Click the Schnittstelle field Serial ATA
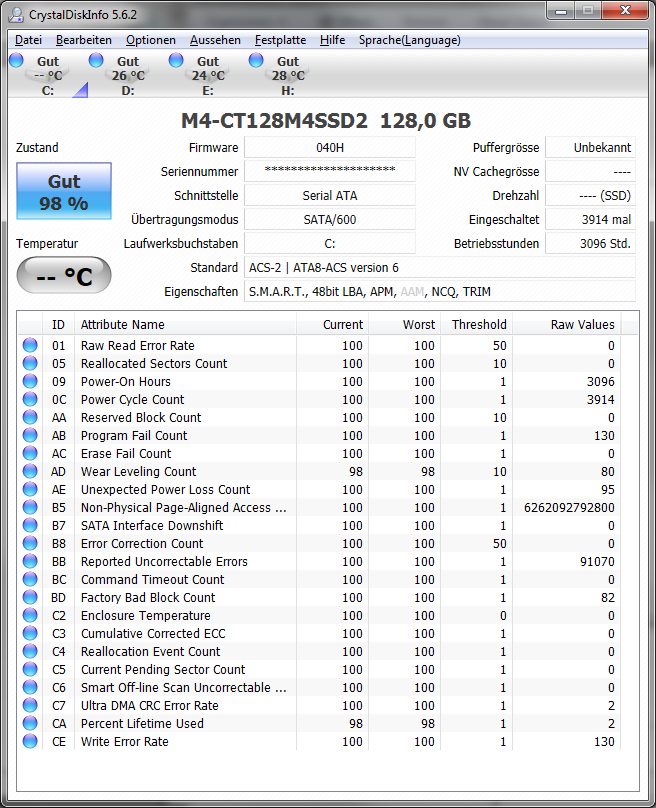This screenshot has height=808, width=656. point(330,196)
